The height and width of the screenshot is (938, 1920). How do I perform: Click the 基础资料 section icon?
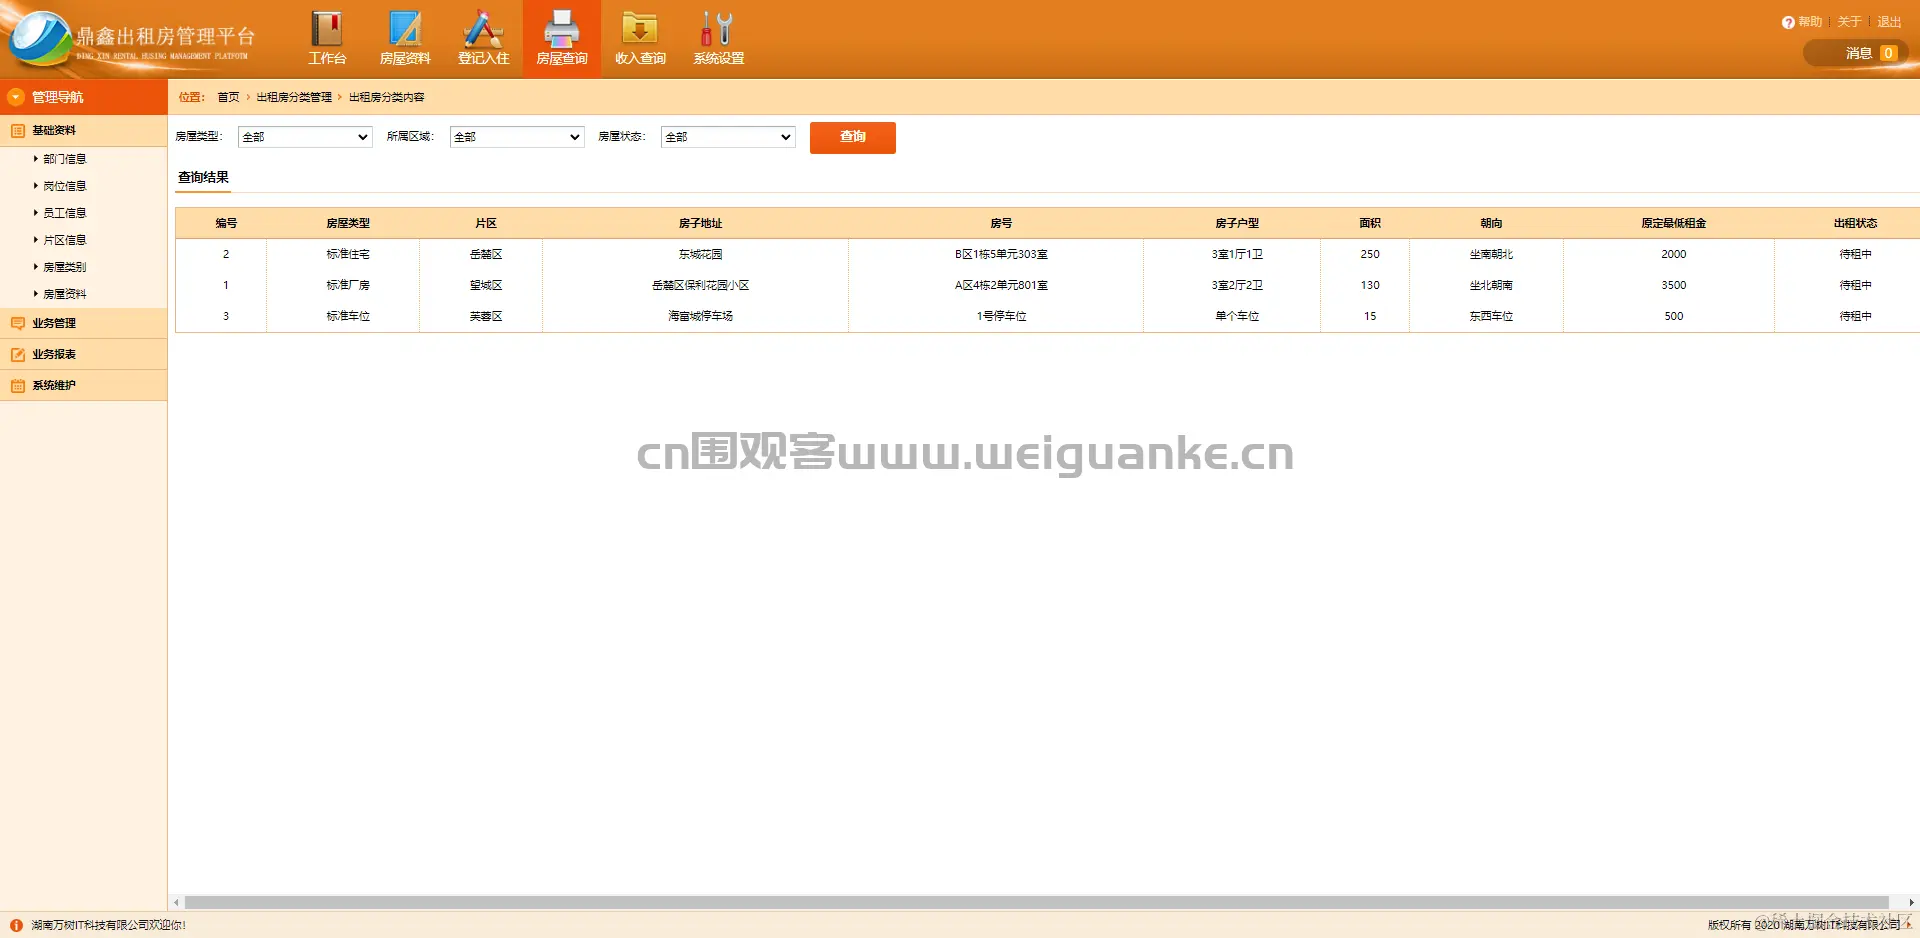(18, 131)
